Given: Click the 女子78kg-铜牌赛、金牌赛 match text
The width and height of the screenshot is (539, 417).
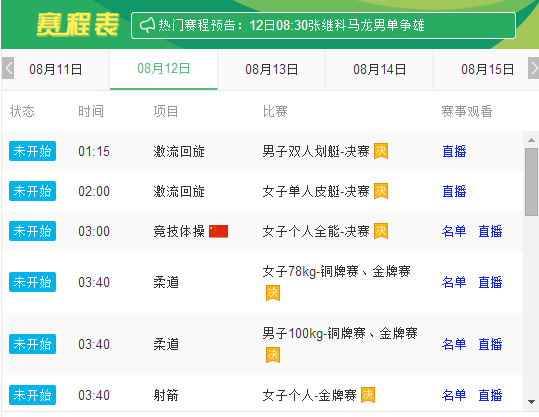Looking at the screenshot, I should coord(337,271).
